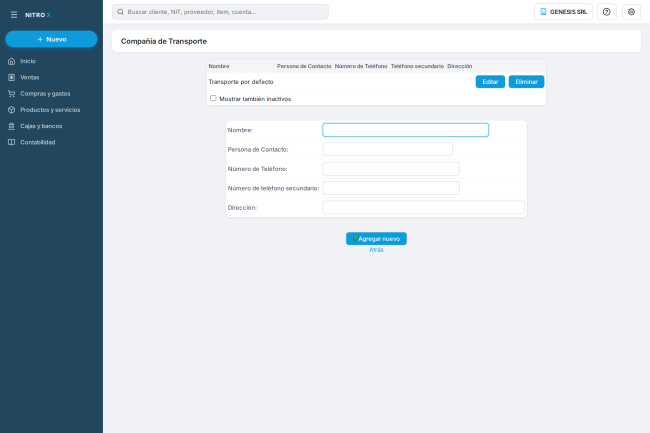The width and height of the screenshot is (650, 433).
Task: Click the GENESIS SRL company icon
Action: pyautogui.click(x=543, y=12)
